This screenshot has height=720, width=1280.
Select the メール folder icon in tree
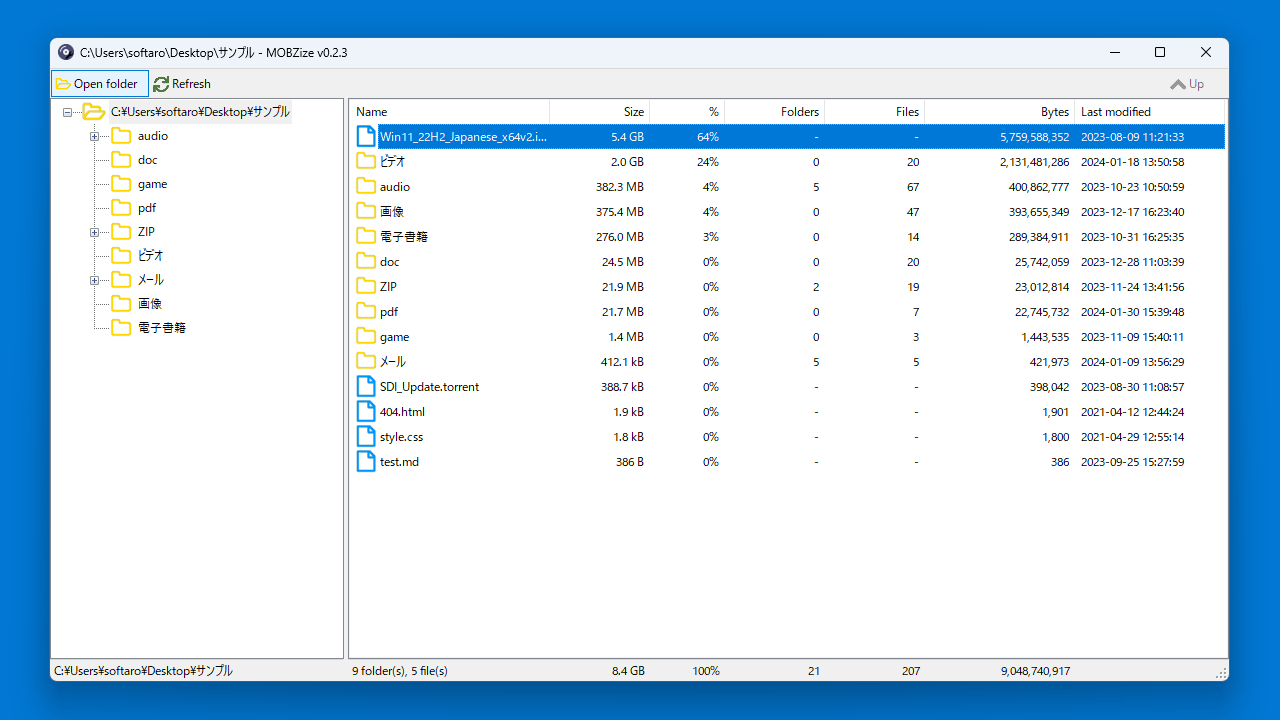click(x=121, y=280)
